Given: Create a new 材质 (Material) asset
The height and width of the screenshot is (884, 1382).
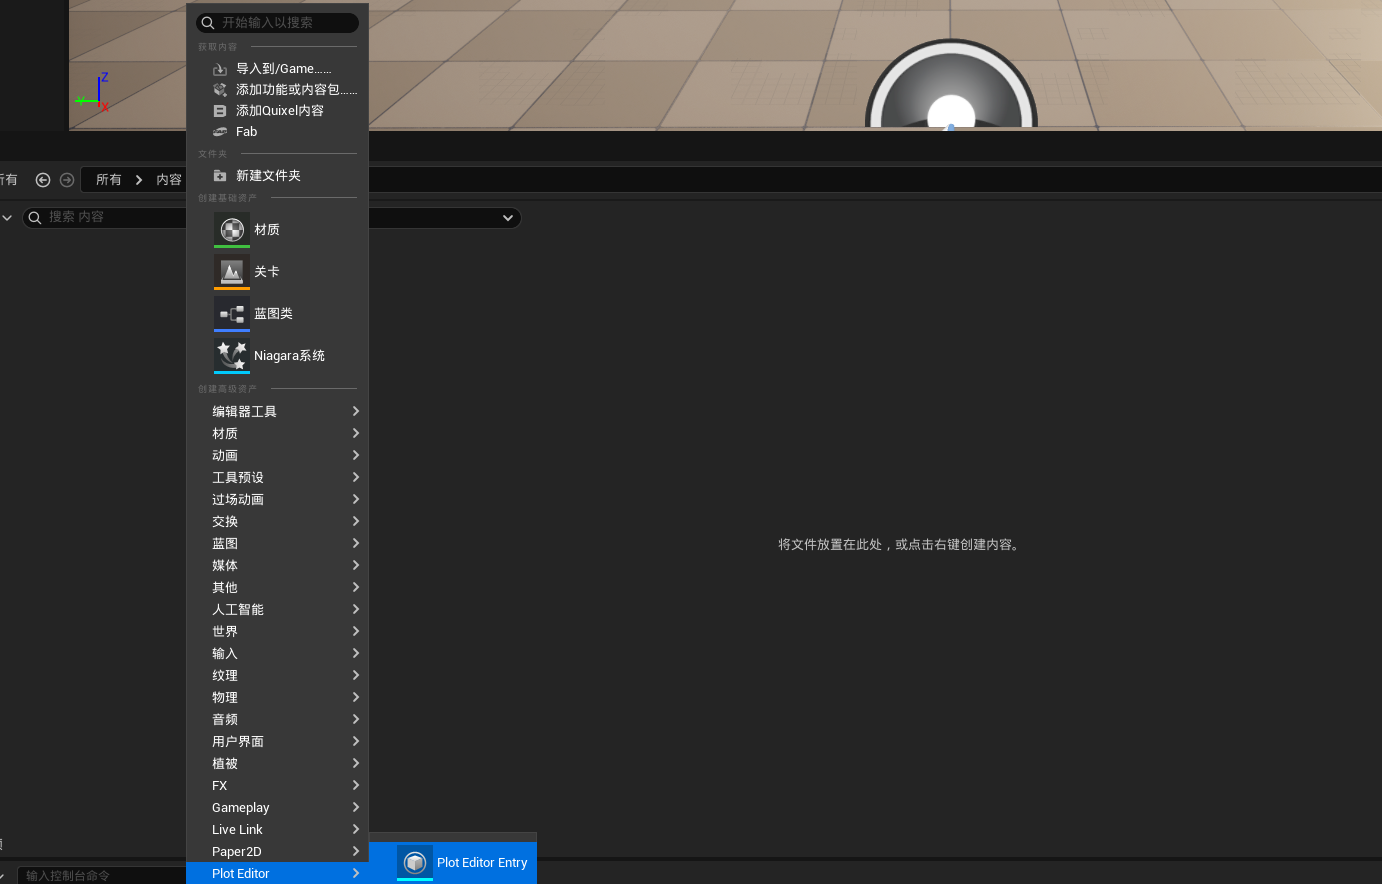Looking at the screenshot, I should click(x=266, y=229).
